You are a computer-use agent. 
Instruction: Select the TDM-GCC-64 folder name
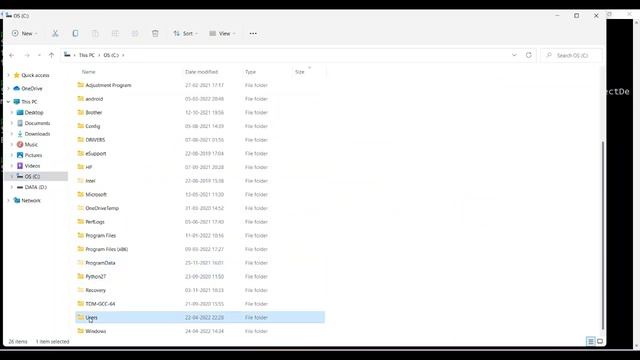point(100,304)
